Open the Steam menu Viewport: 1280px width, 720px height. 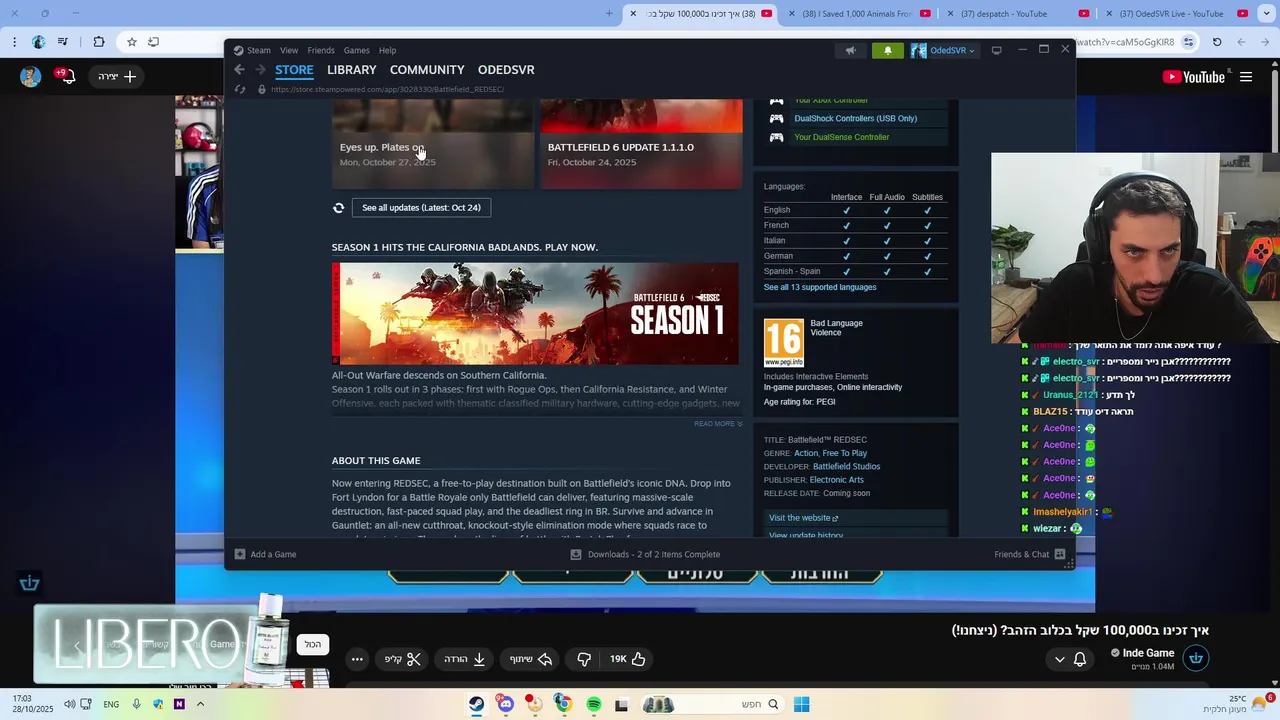(x=259, y=50)
